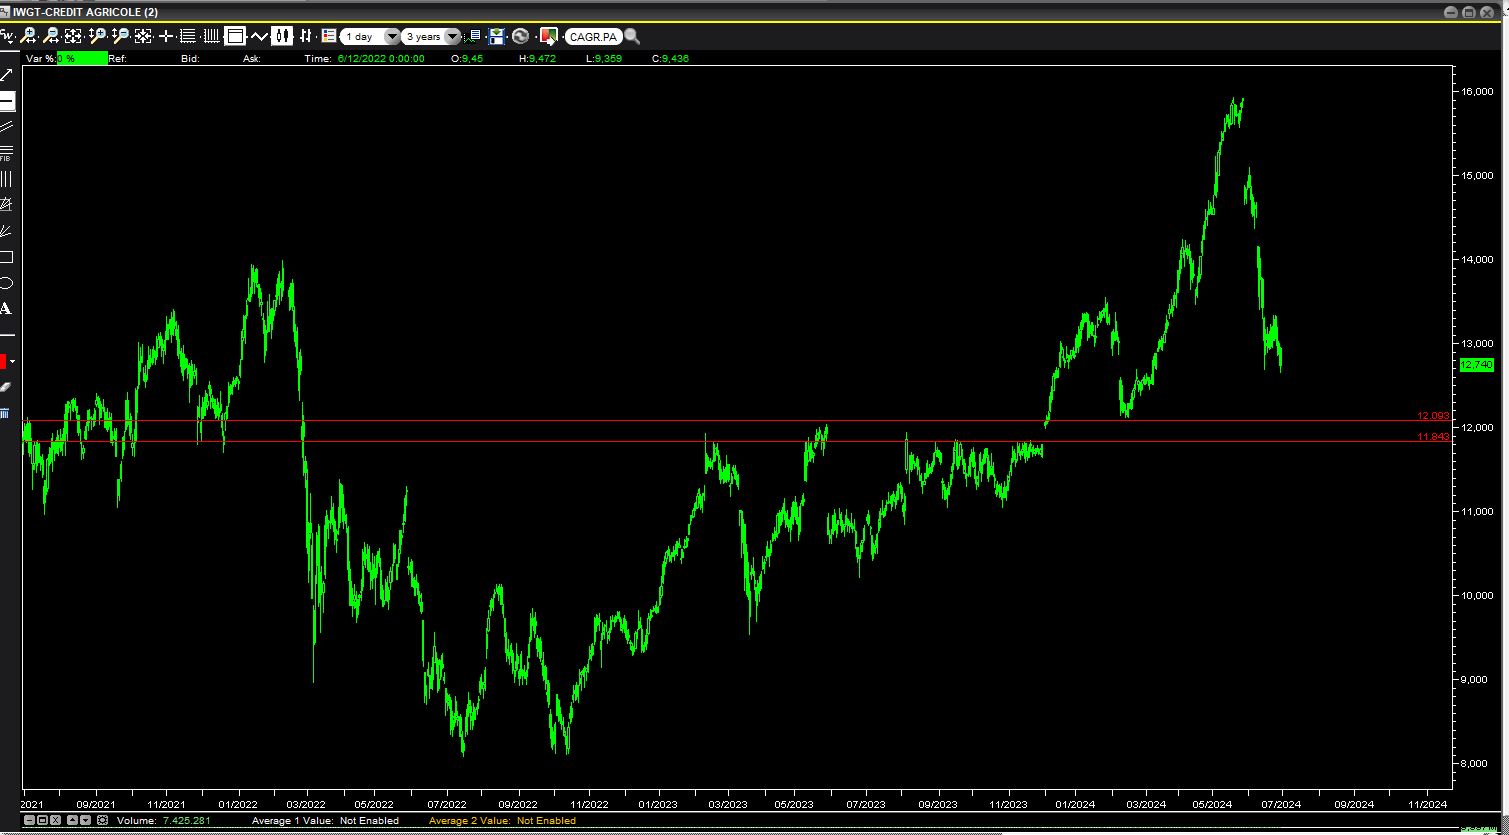Image resolution: width=1509 pixels, height=835 pixels.
Task: Choose the ellipse drawing tool
Action: pos(6,283)
